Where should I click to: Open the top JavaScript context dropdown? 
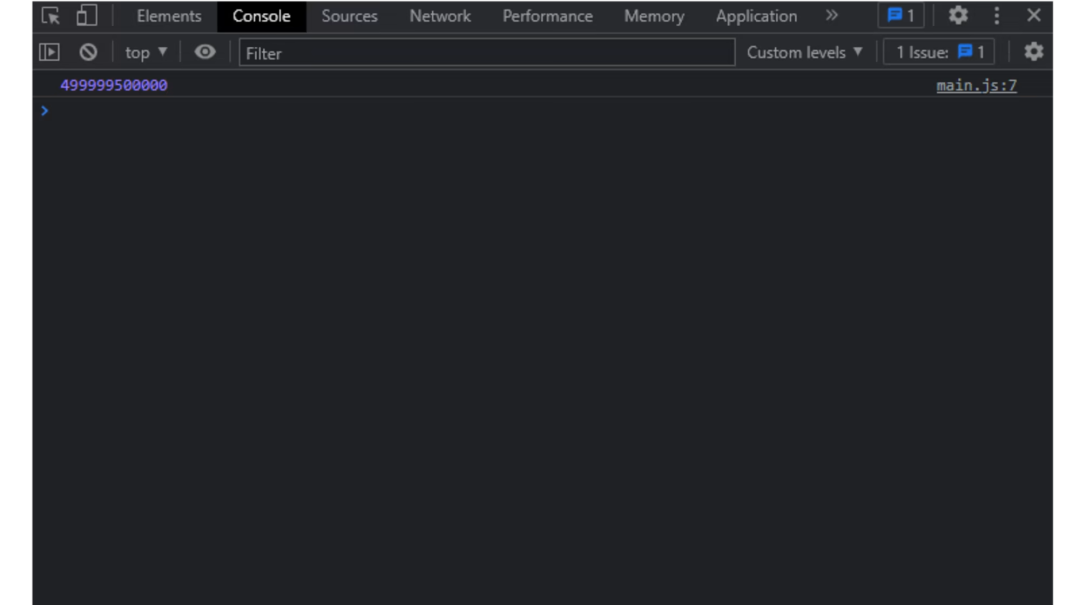(x=146, y=52)
